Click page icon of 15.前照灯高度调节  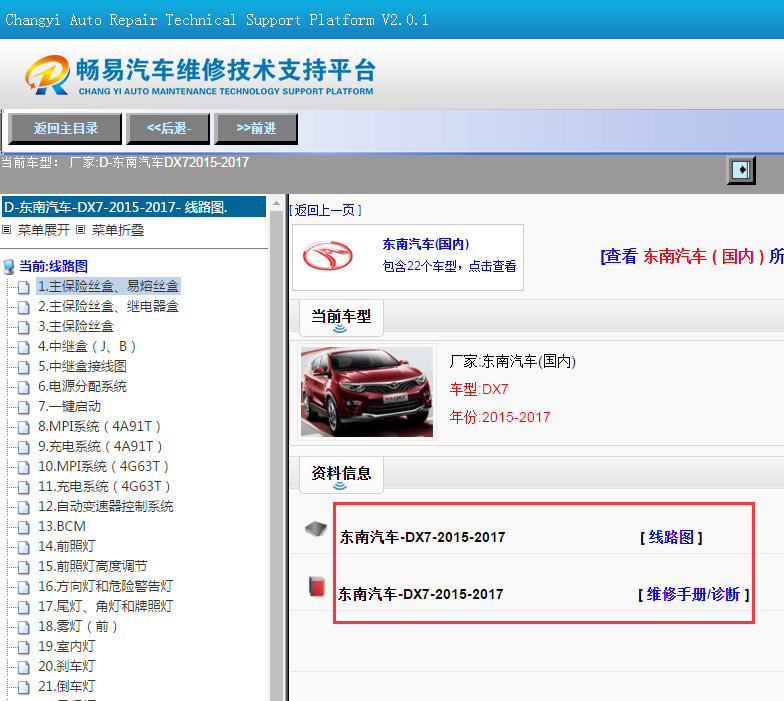[24, 567]
